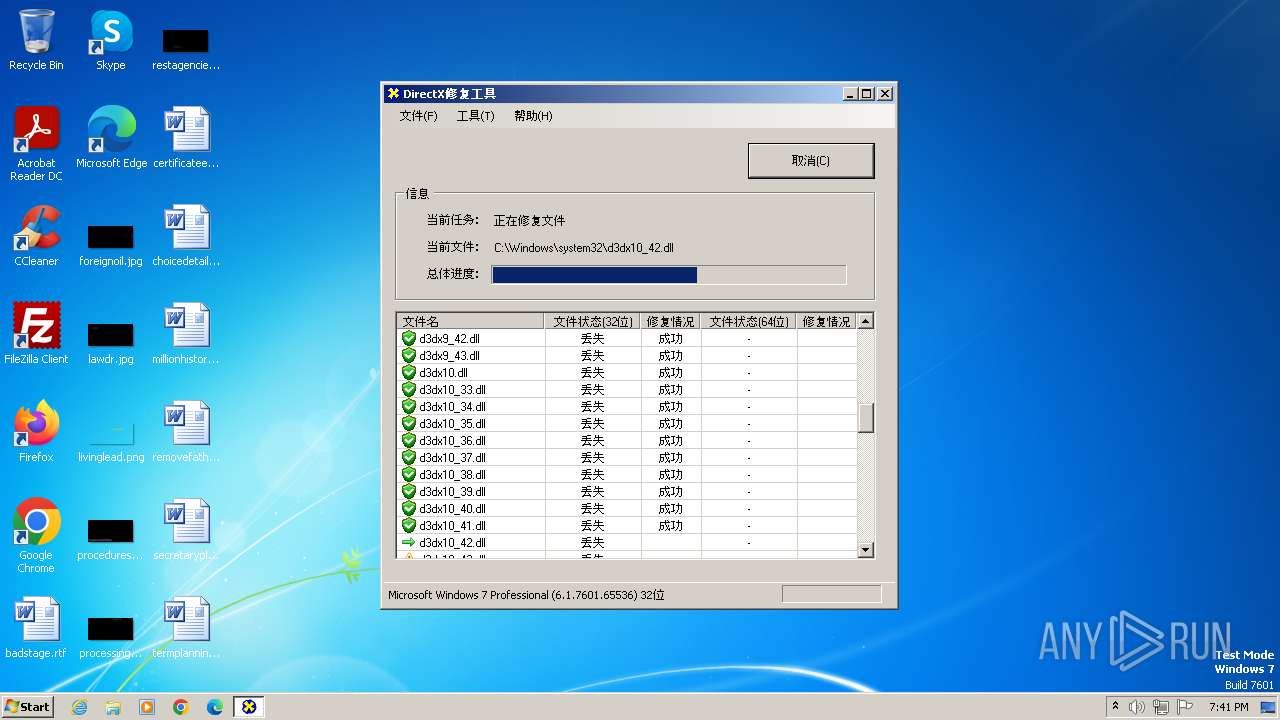Select the d3dx10_42.dll row name

click(x=452, y=543)
